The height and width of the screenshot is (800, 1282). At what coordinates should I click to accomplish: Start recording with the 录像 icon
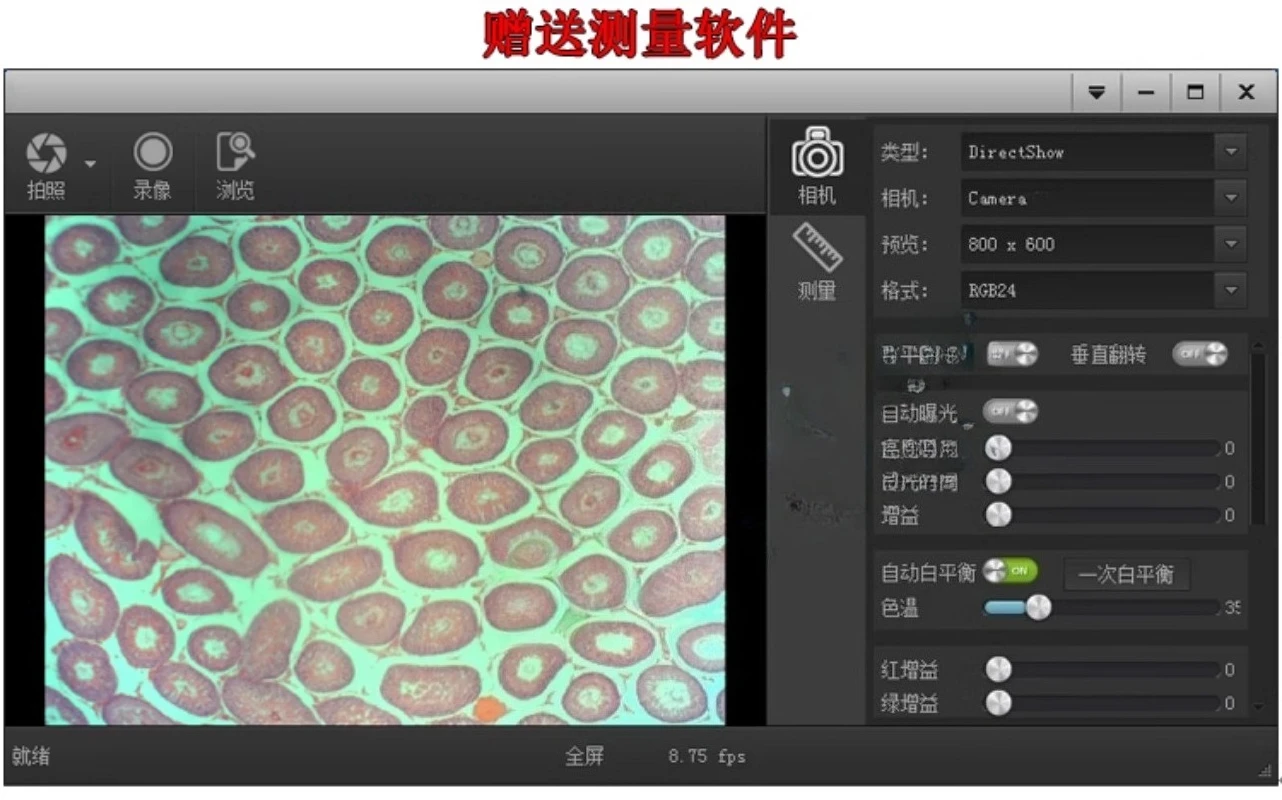click(x=153, y=153)
